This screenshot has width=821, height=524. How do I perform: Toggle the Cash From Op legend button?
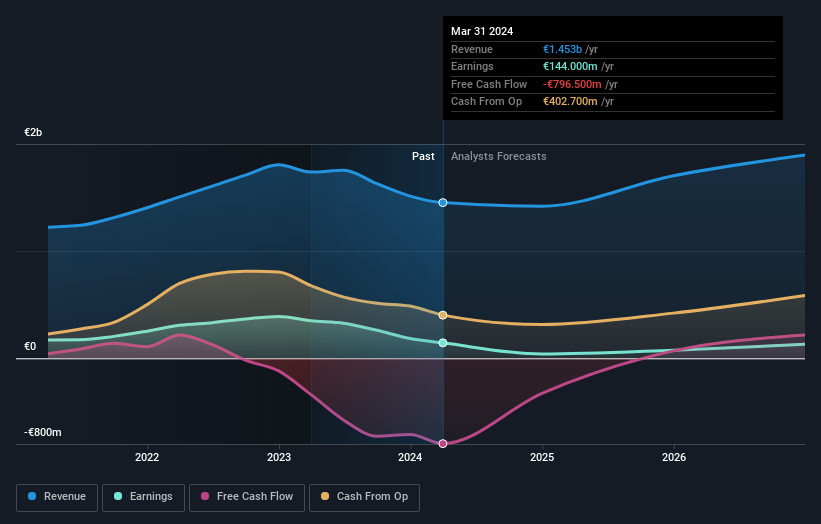(x=364, y=497)
